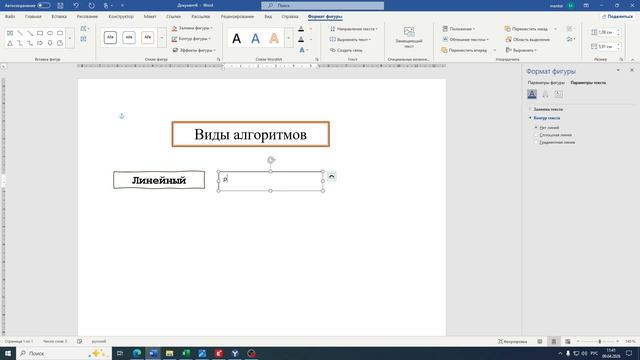This screenshot has height=360, width=640.
Task: Open the Рисование ribbon tab
Action: (87, 17)
